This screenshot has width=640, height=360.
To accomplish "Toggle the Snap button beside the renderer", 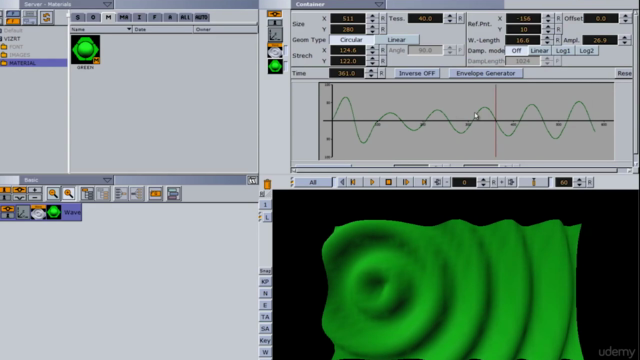I will (x=265, y=271).
